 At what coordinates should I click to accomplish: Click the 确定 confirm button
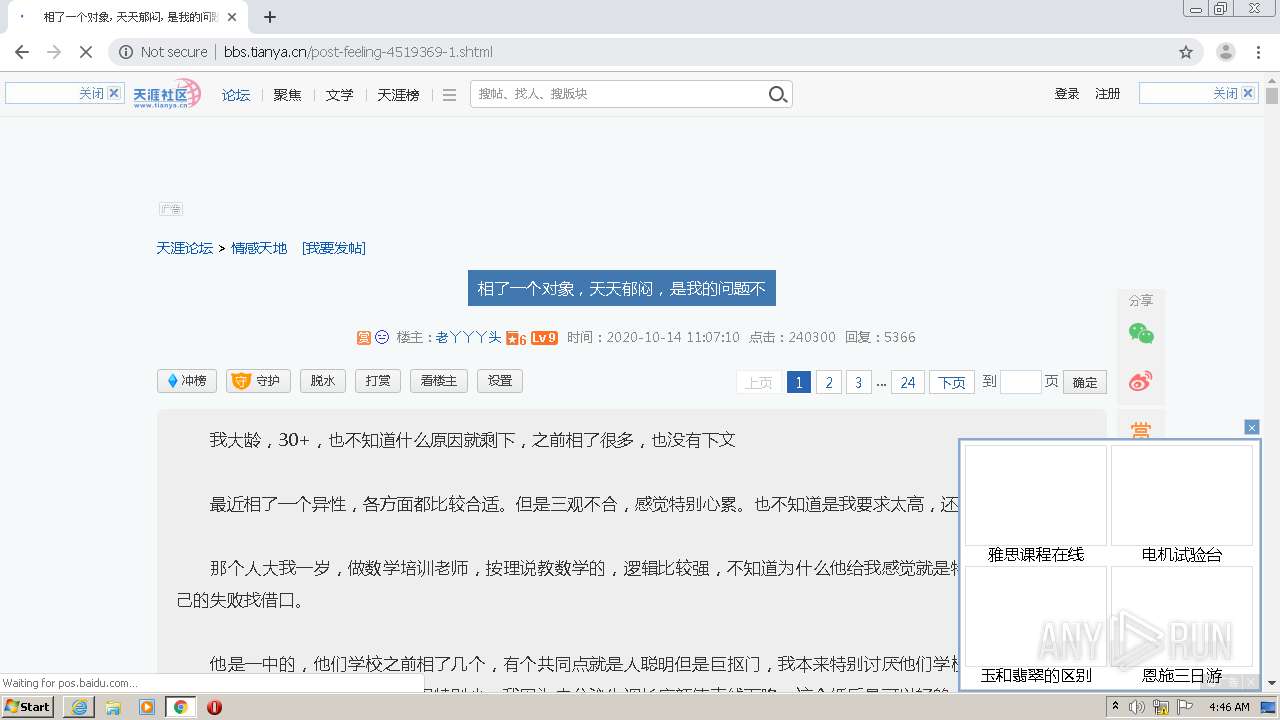tap(1085, 382)
